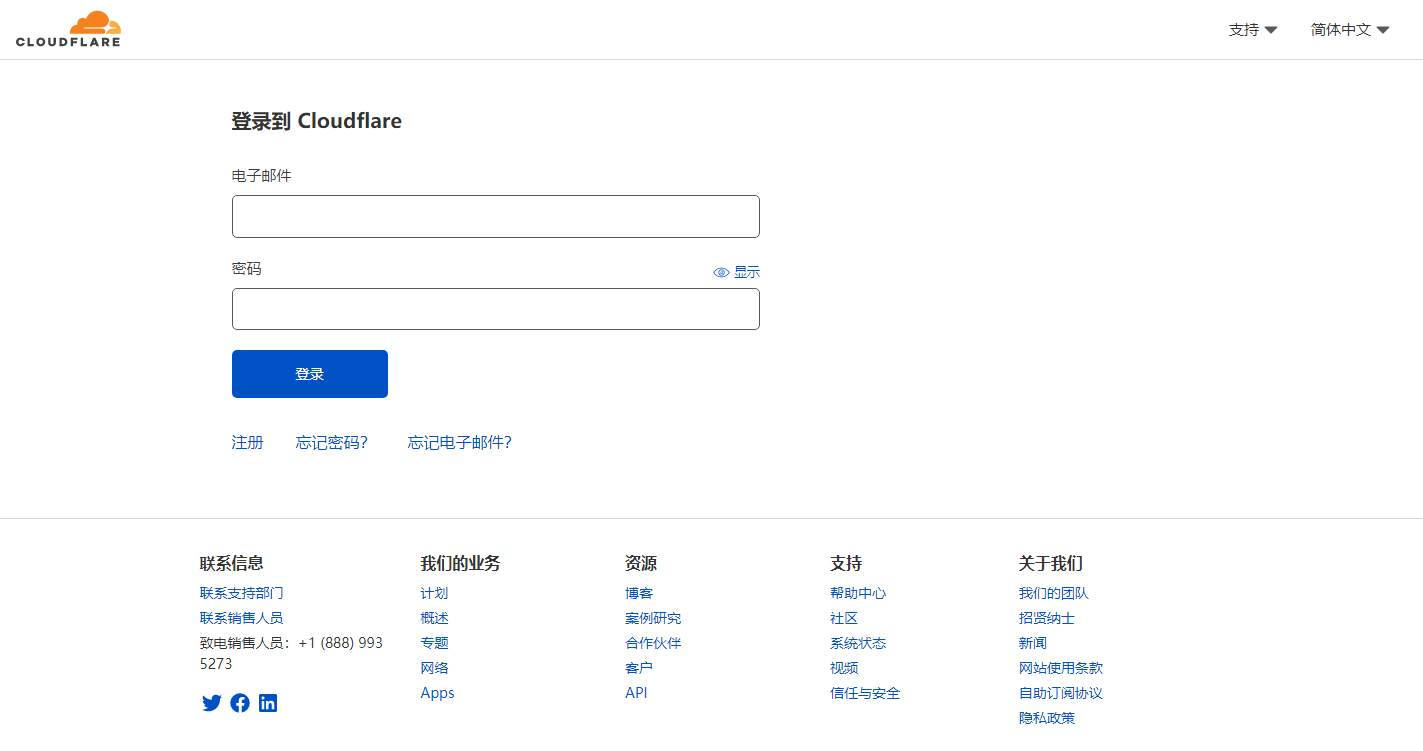This screenshot has width=1423, height=751.
Task: Open the 网络 footer link
Action: coord(435,668)
